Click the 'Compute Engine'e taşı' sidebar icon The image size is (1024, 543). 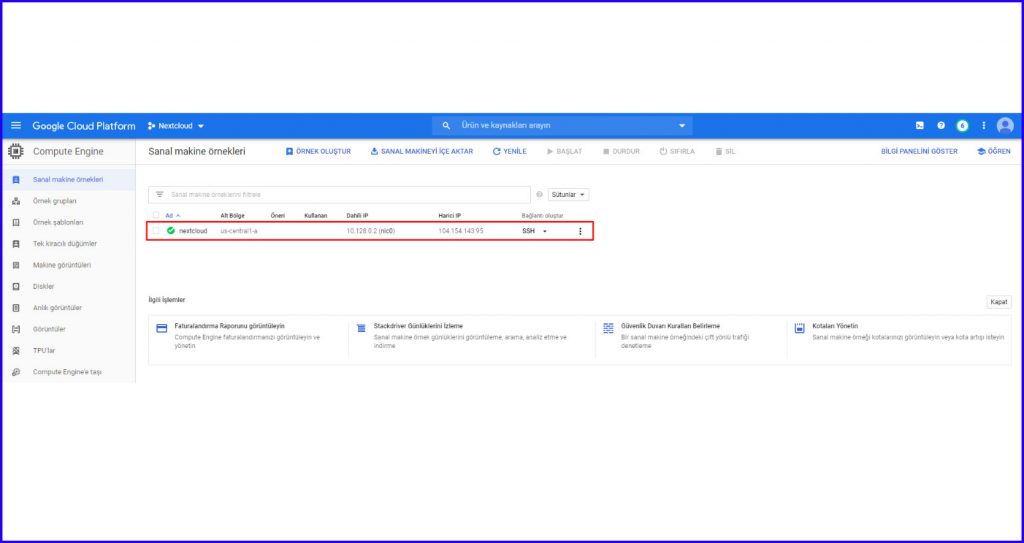tap(16, 372)
